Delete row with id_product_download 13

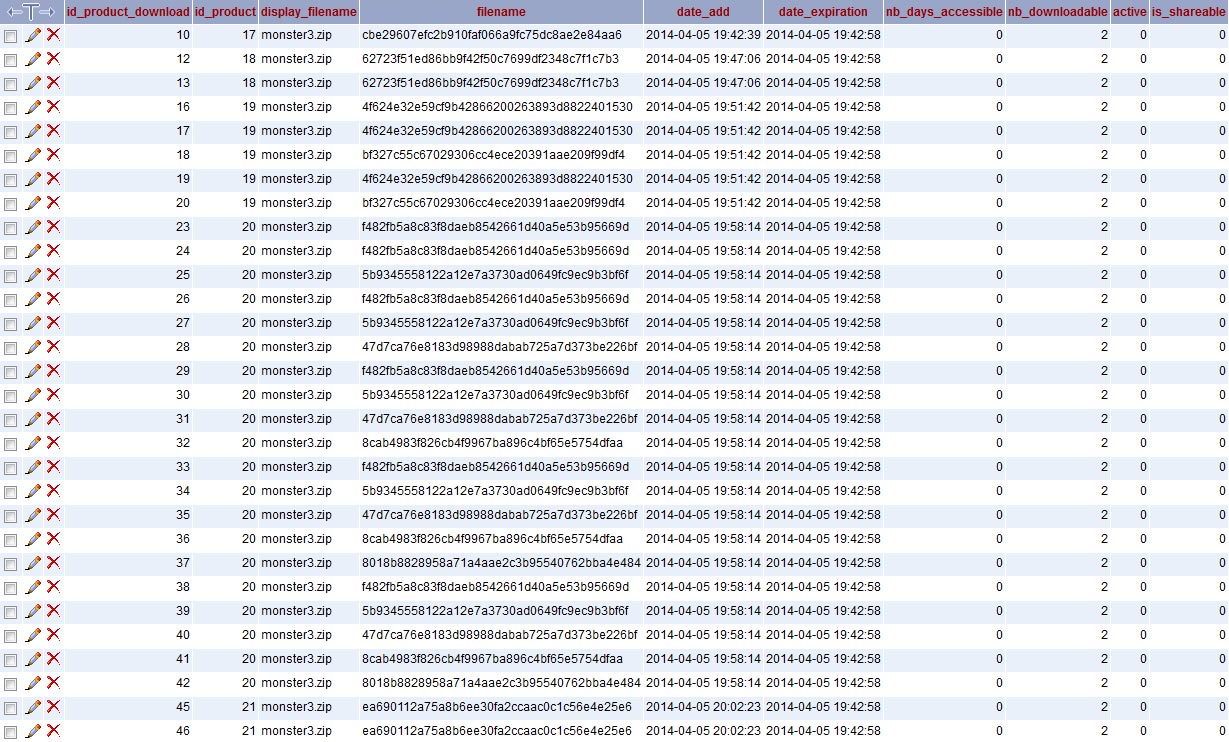53,83
